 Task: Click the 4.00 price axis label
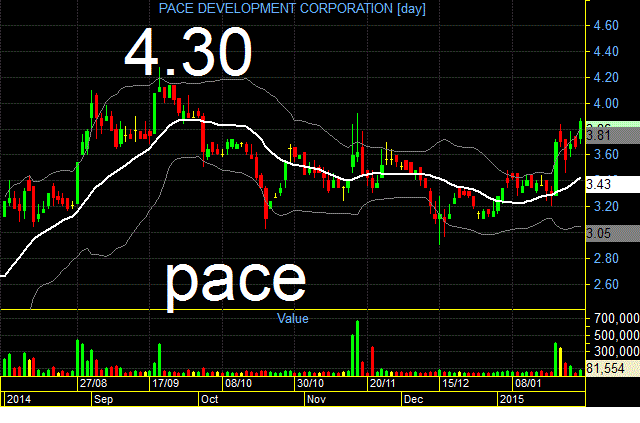pyautogui.click(x=606, y=103)
